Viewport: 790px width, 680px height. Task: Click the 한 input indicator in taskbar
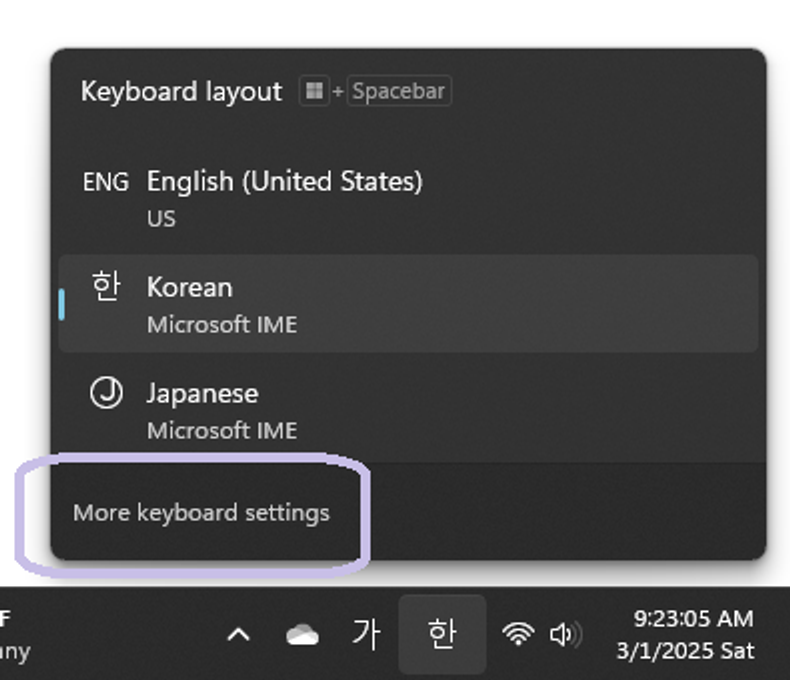pos(442,634)
